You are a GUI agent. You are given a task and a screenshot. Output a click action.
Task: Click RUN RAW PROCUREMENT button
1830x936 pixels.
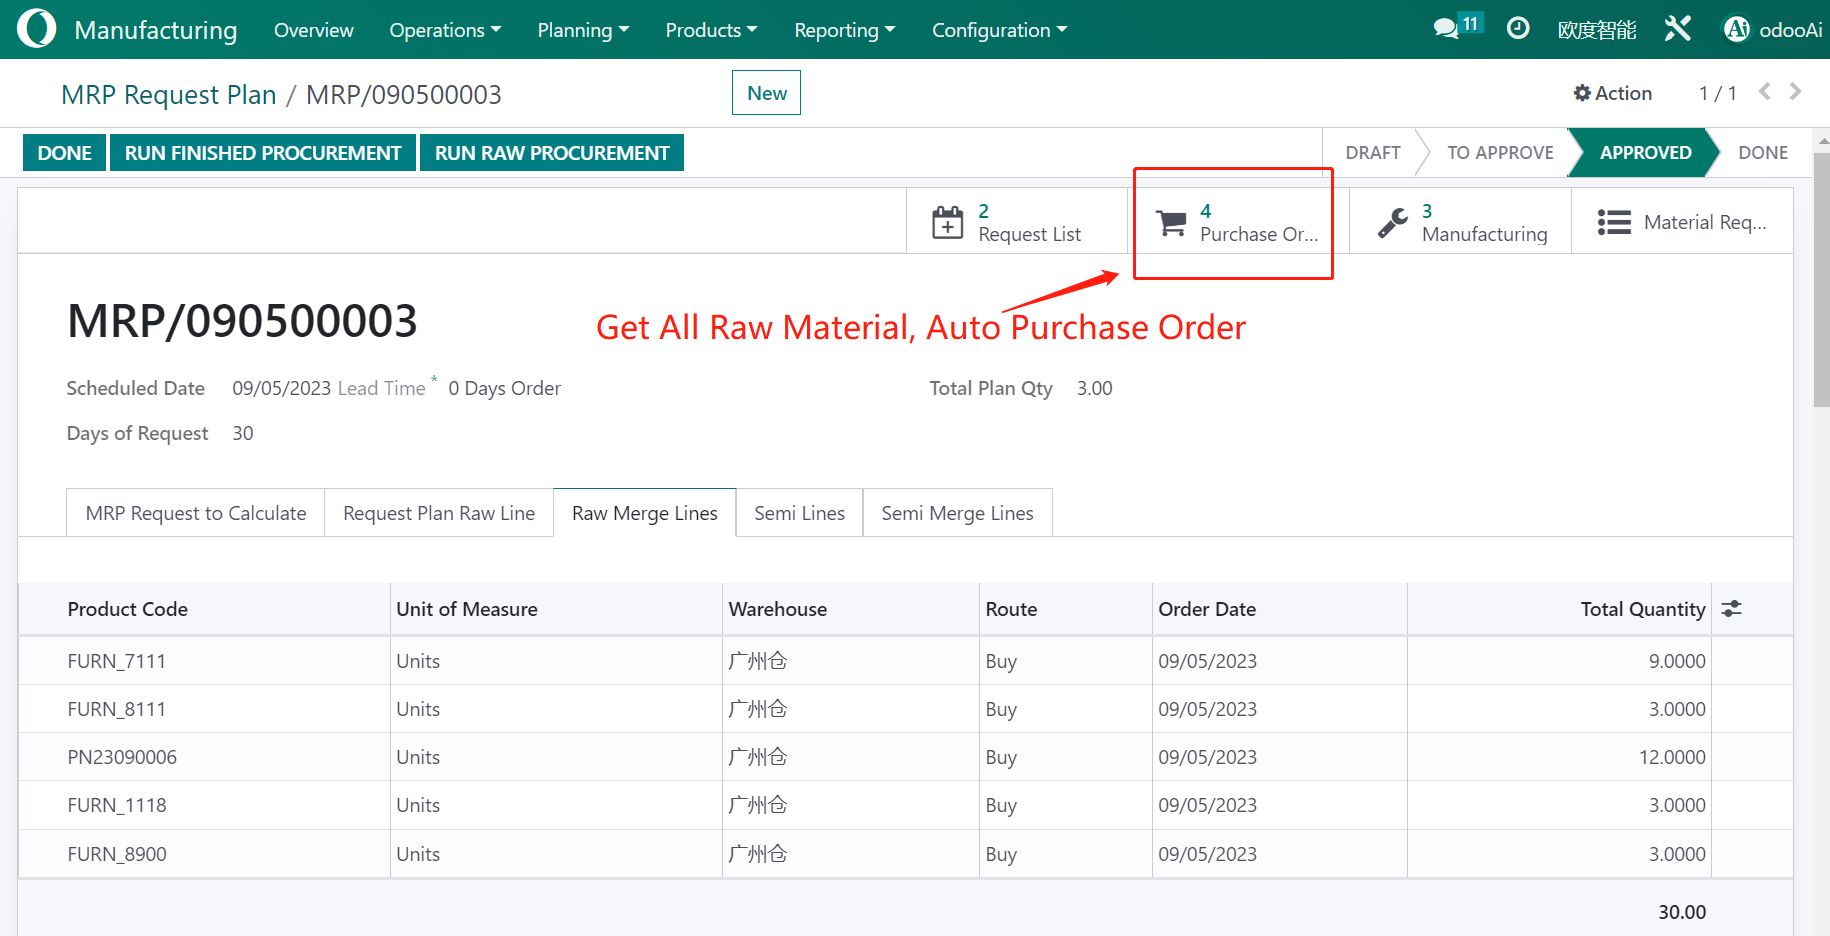point(552,153)
